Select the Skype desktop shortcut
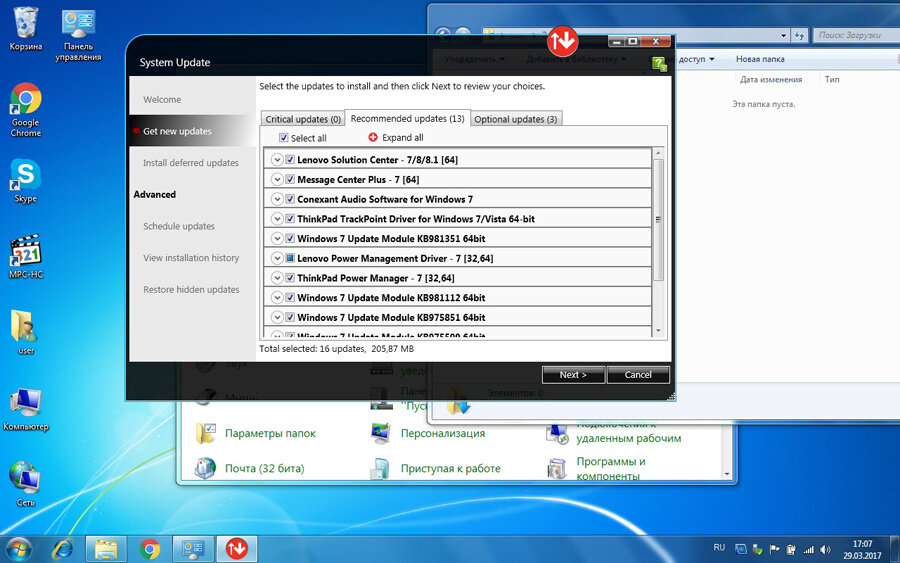The image size is (900, 563). [x=26, y=180]
